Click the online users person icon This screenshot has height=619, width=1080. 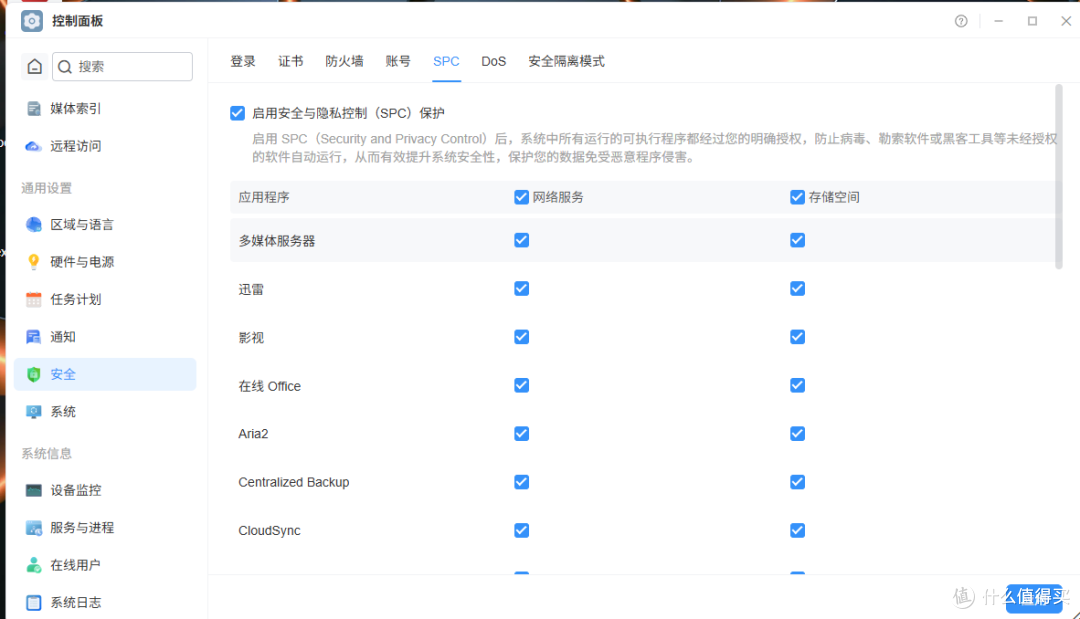tap(33, 565)
